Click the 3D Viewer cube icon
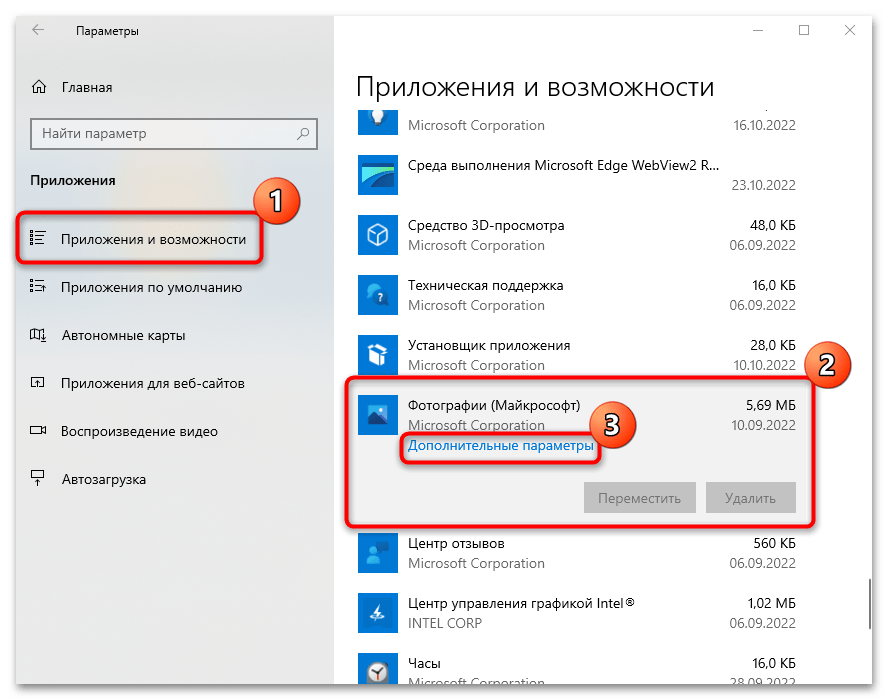The width and height of the screenshot is (888, 700). 378,235
